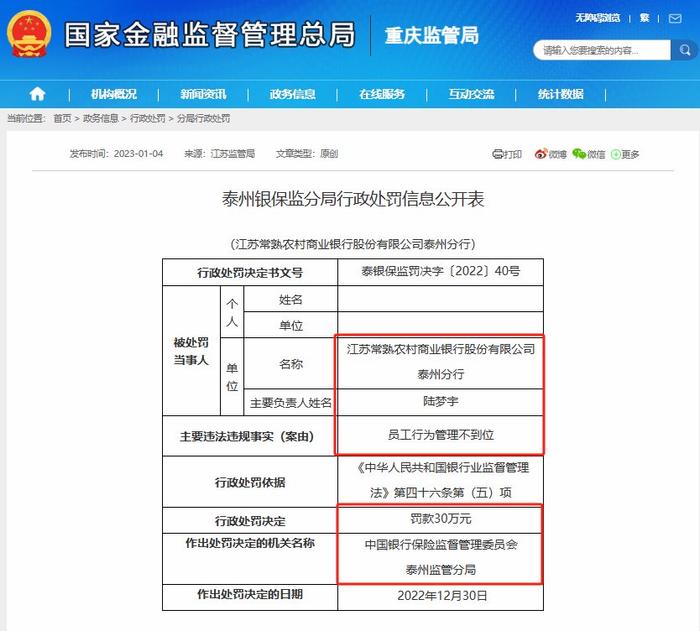Viewport: 700px width, 631px height.
Task: Open the mail envelope icon
Action: pos(675,18)
